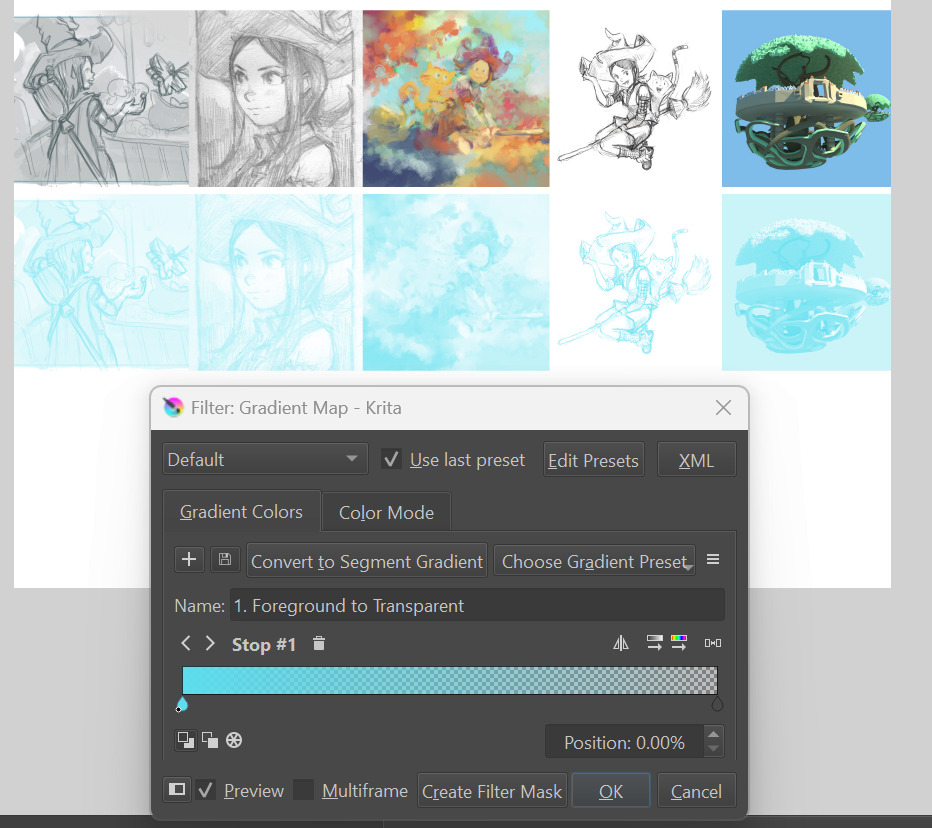932x828 pixels.
Task: Open the Choose Gradient Preset dropdown
Action: pos(594,561)
